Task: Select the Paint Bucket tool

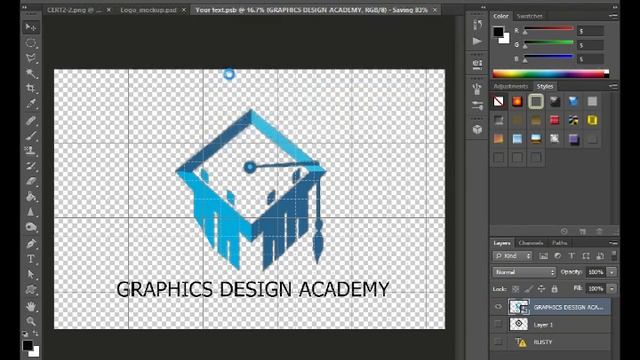Action: 31,197
